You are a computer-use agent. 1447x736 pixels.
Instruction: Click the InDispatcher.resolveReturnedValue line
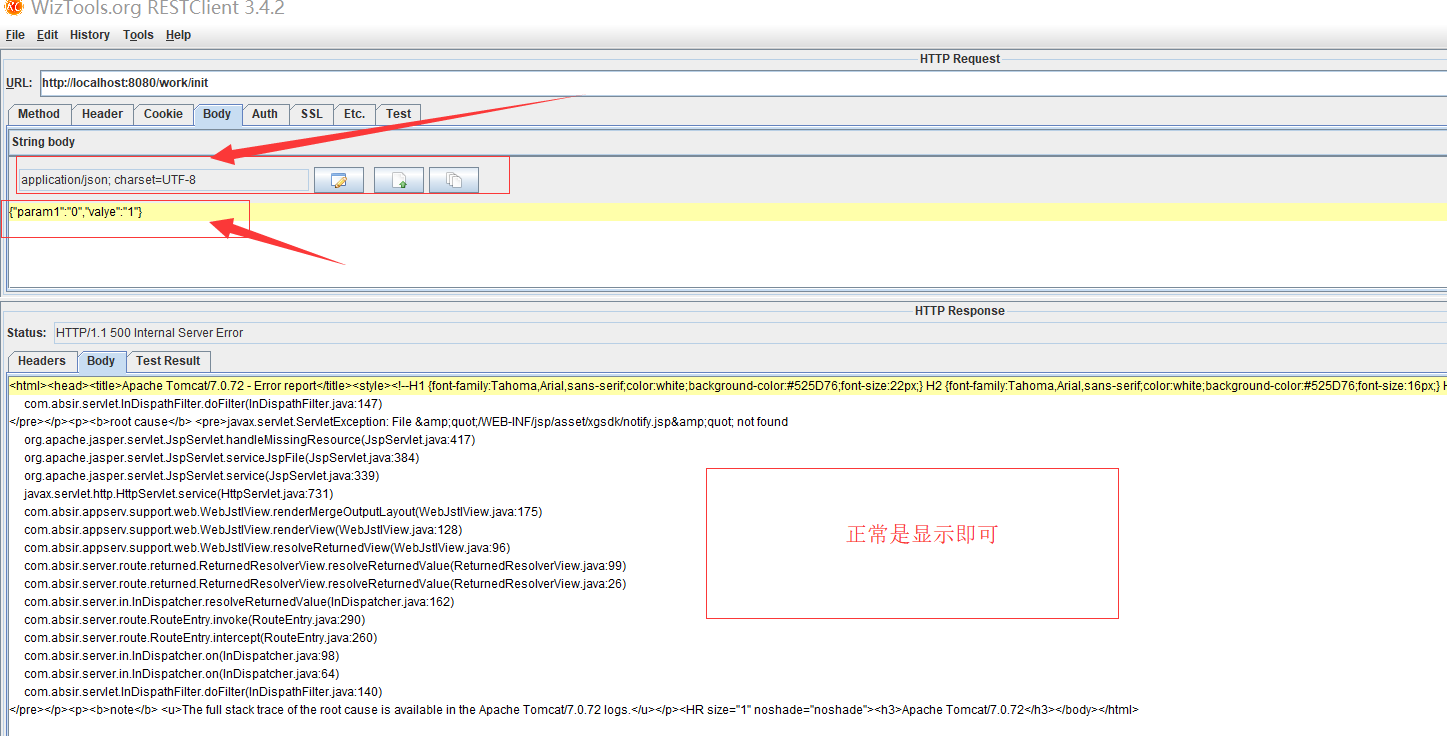tap(239, 602)
